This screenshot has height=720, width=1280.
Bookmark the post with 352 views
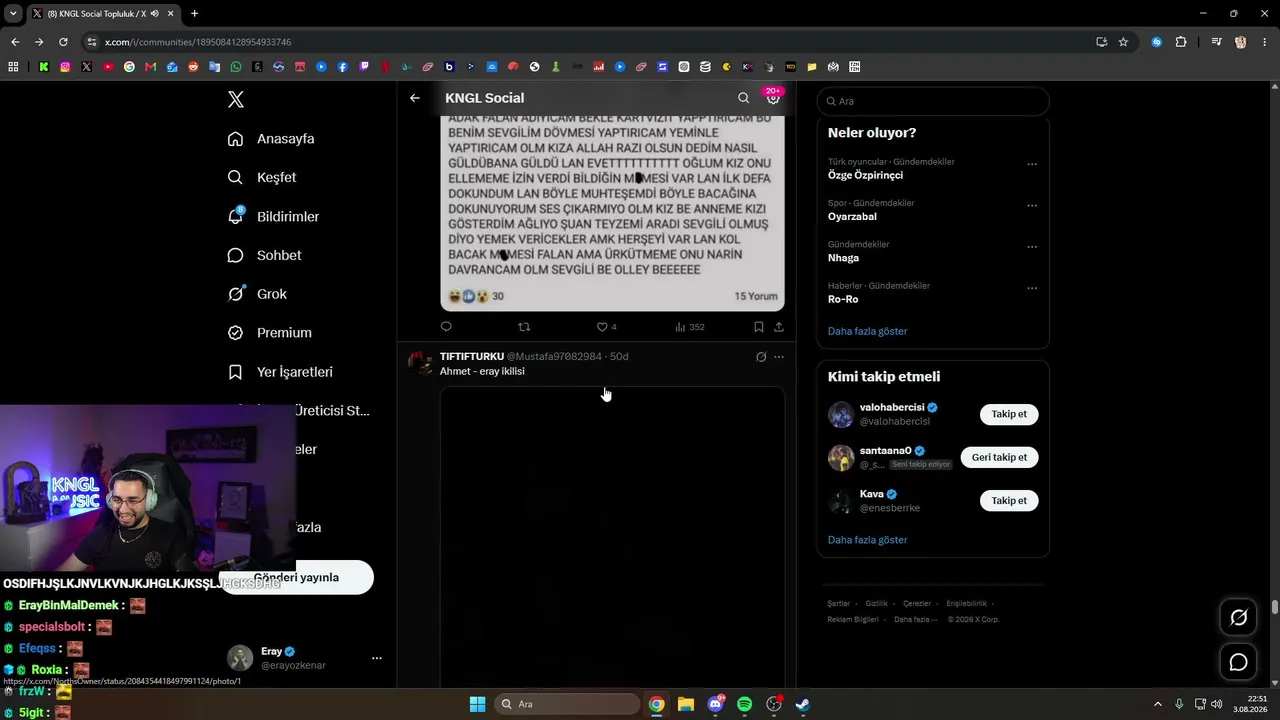tap(759, 327)
